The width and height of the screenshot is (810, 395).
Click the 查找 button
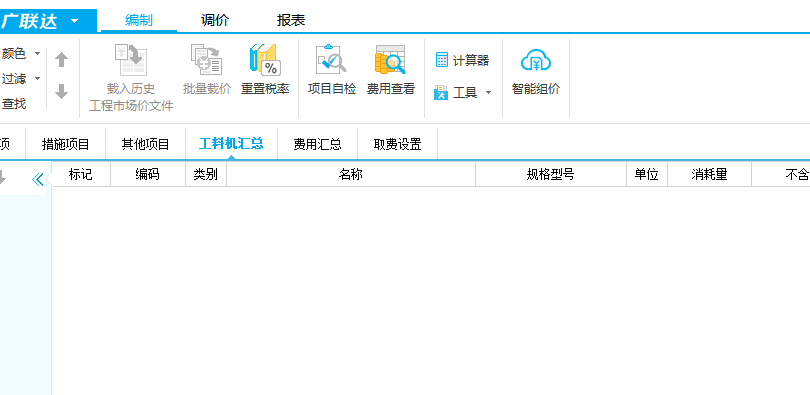coord(13,104)
